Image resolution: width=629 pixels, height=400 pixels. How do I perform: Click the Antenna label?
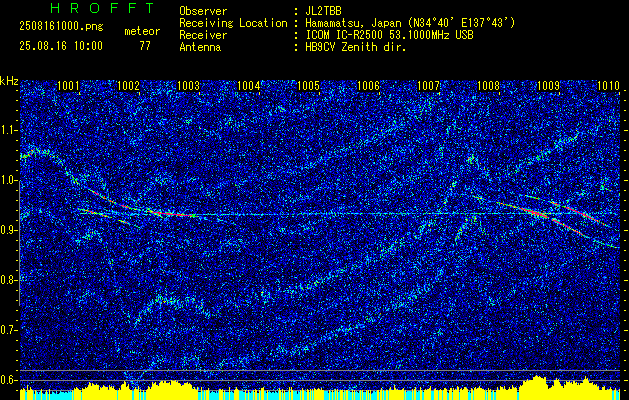tap(200, 47)
